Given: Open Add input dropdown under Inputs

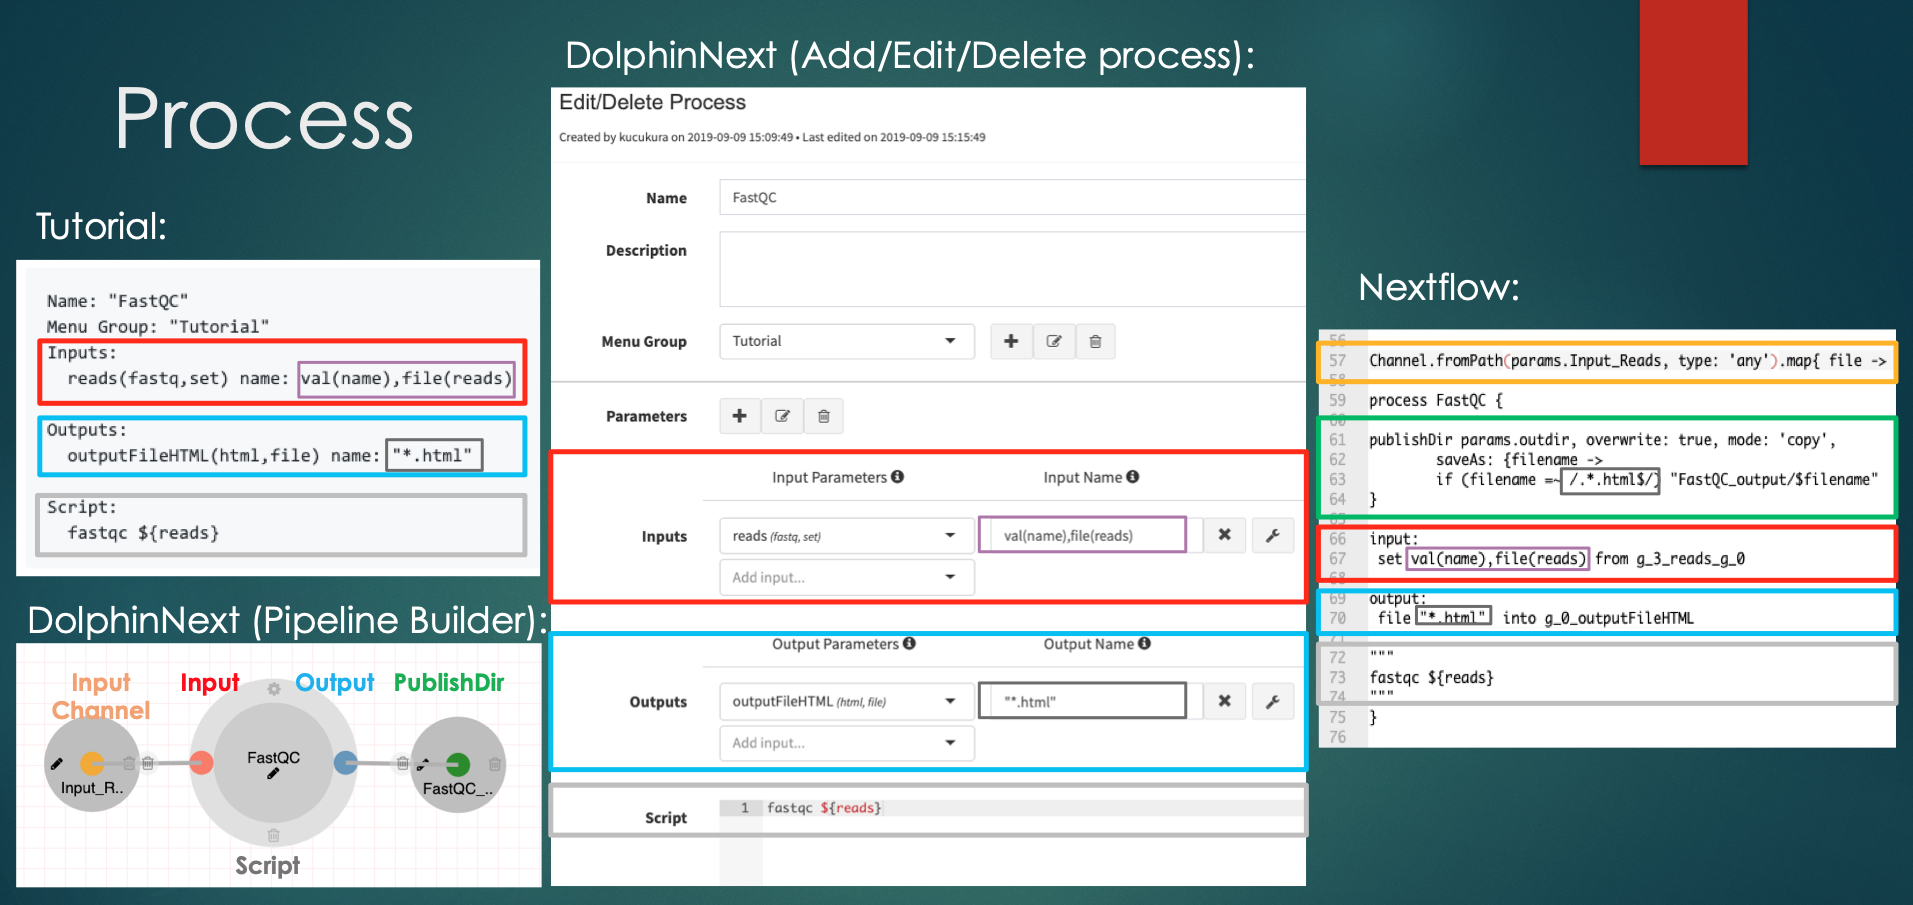Looking at the screenshot, I should coord(846,577).
